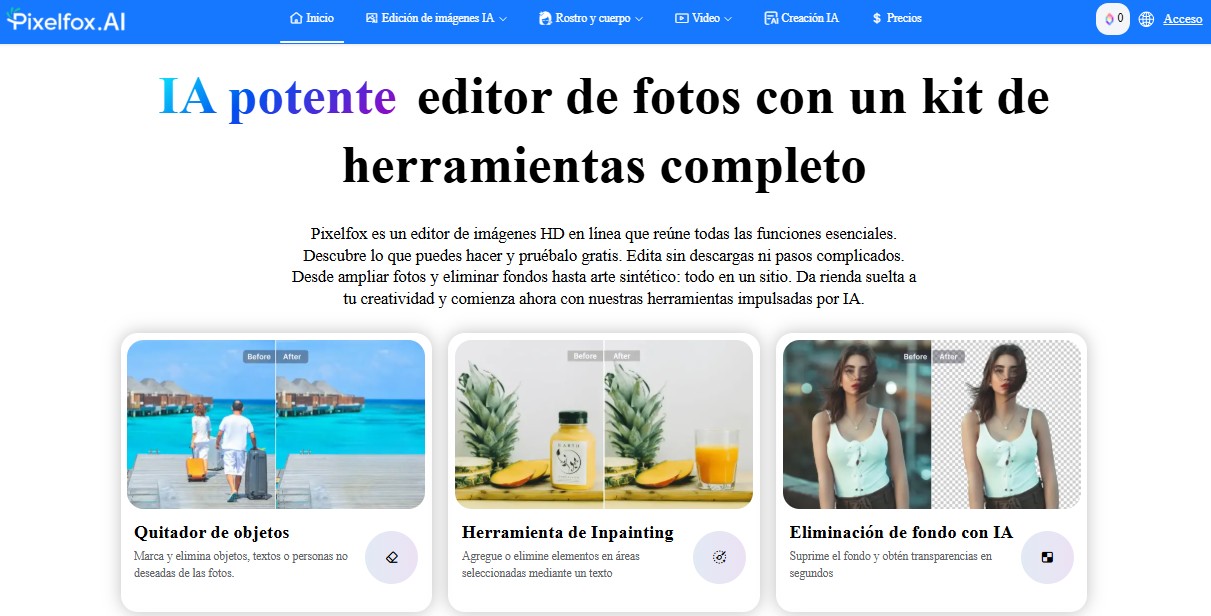Click the pineapple and juice preview image
This screenshot has width=1211, height=616.
tap(604, 424)
